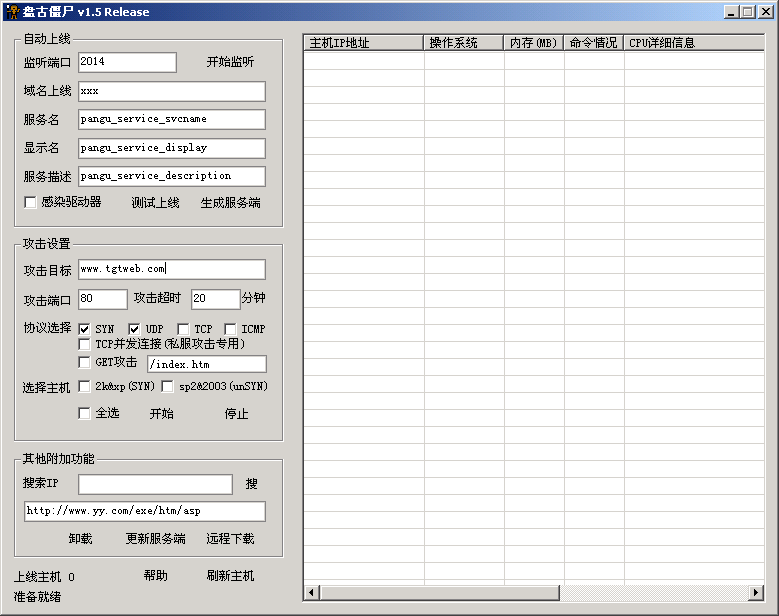The image size is (779, 616).
Task: Click the 内存(MB) column header
Action: tap(533, 43)
